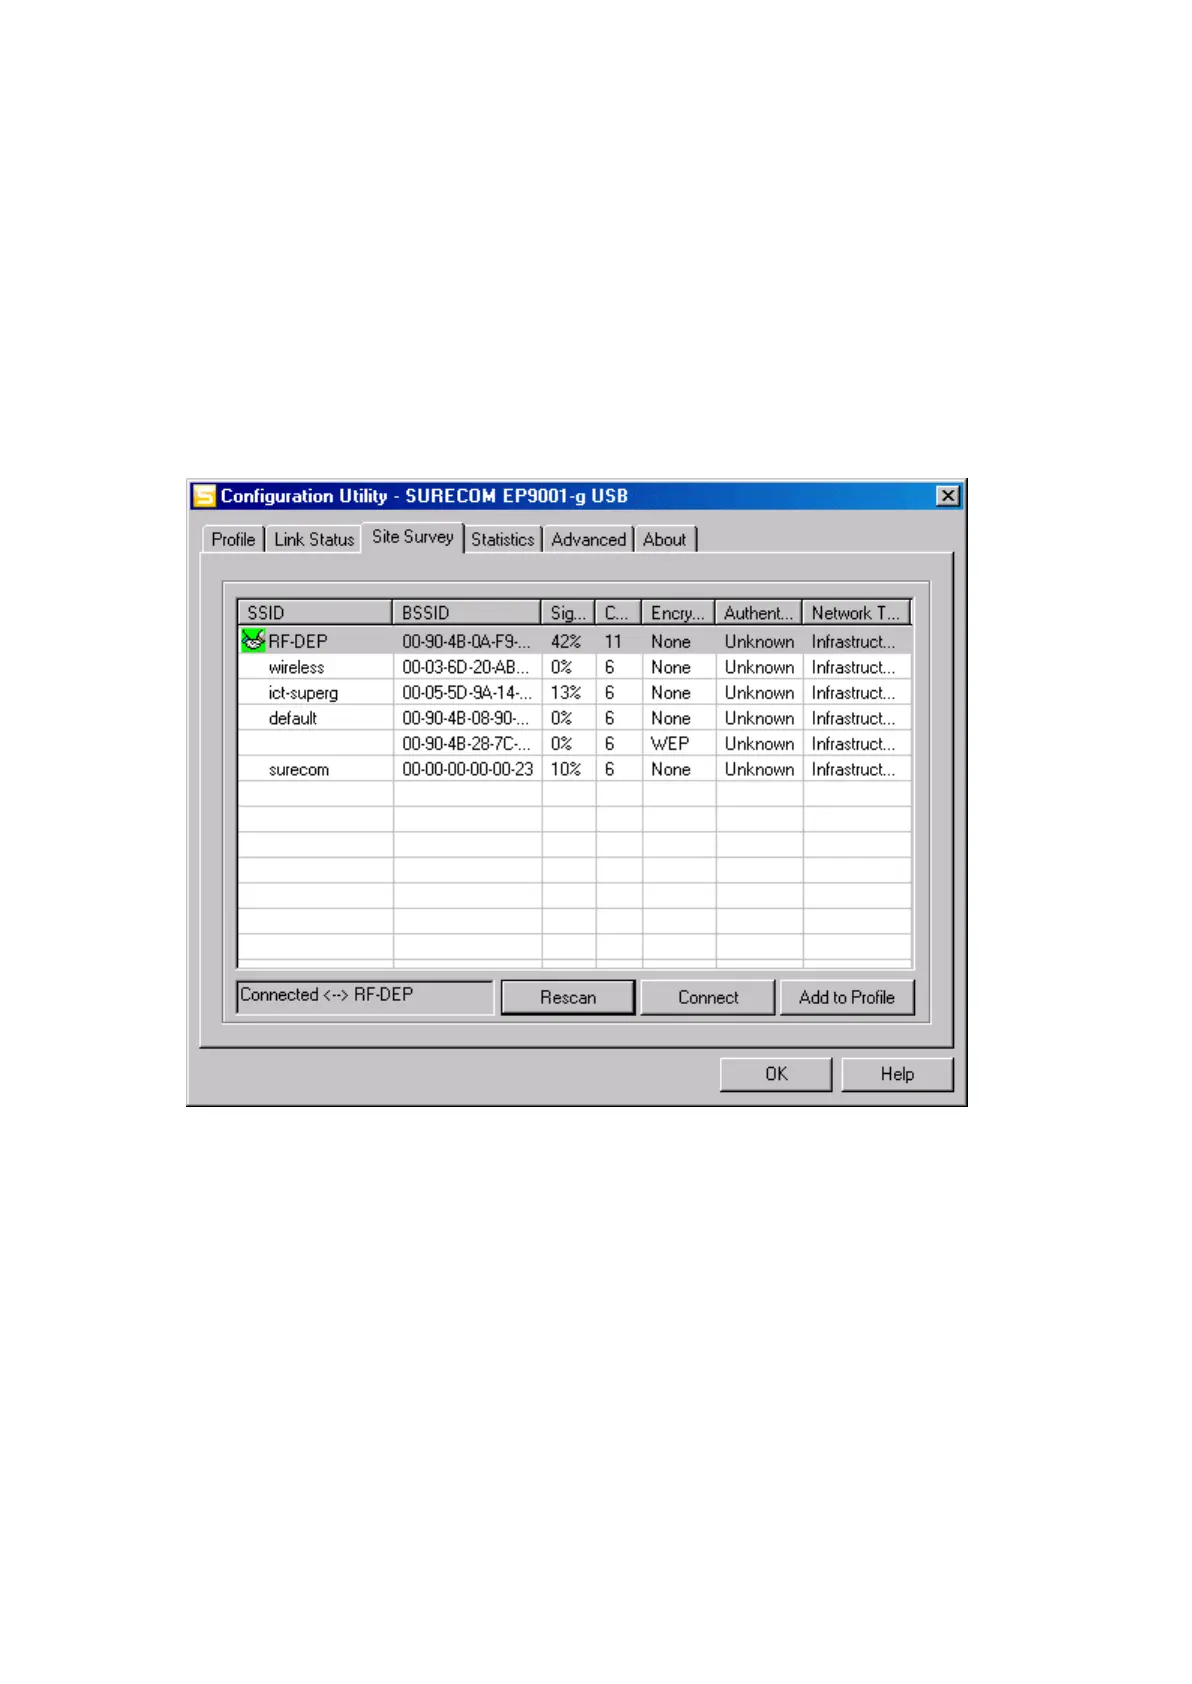The width and height of the screenshot is (1192, 1684).
Task: Open the Advanced tab
Action: coord(588,539)
